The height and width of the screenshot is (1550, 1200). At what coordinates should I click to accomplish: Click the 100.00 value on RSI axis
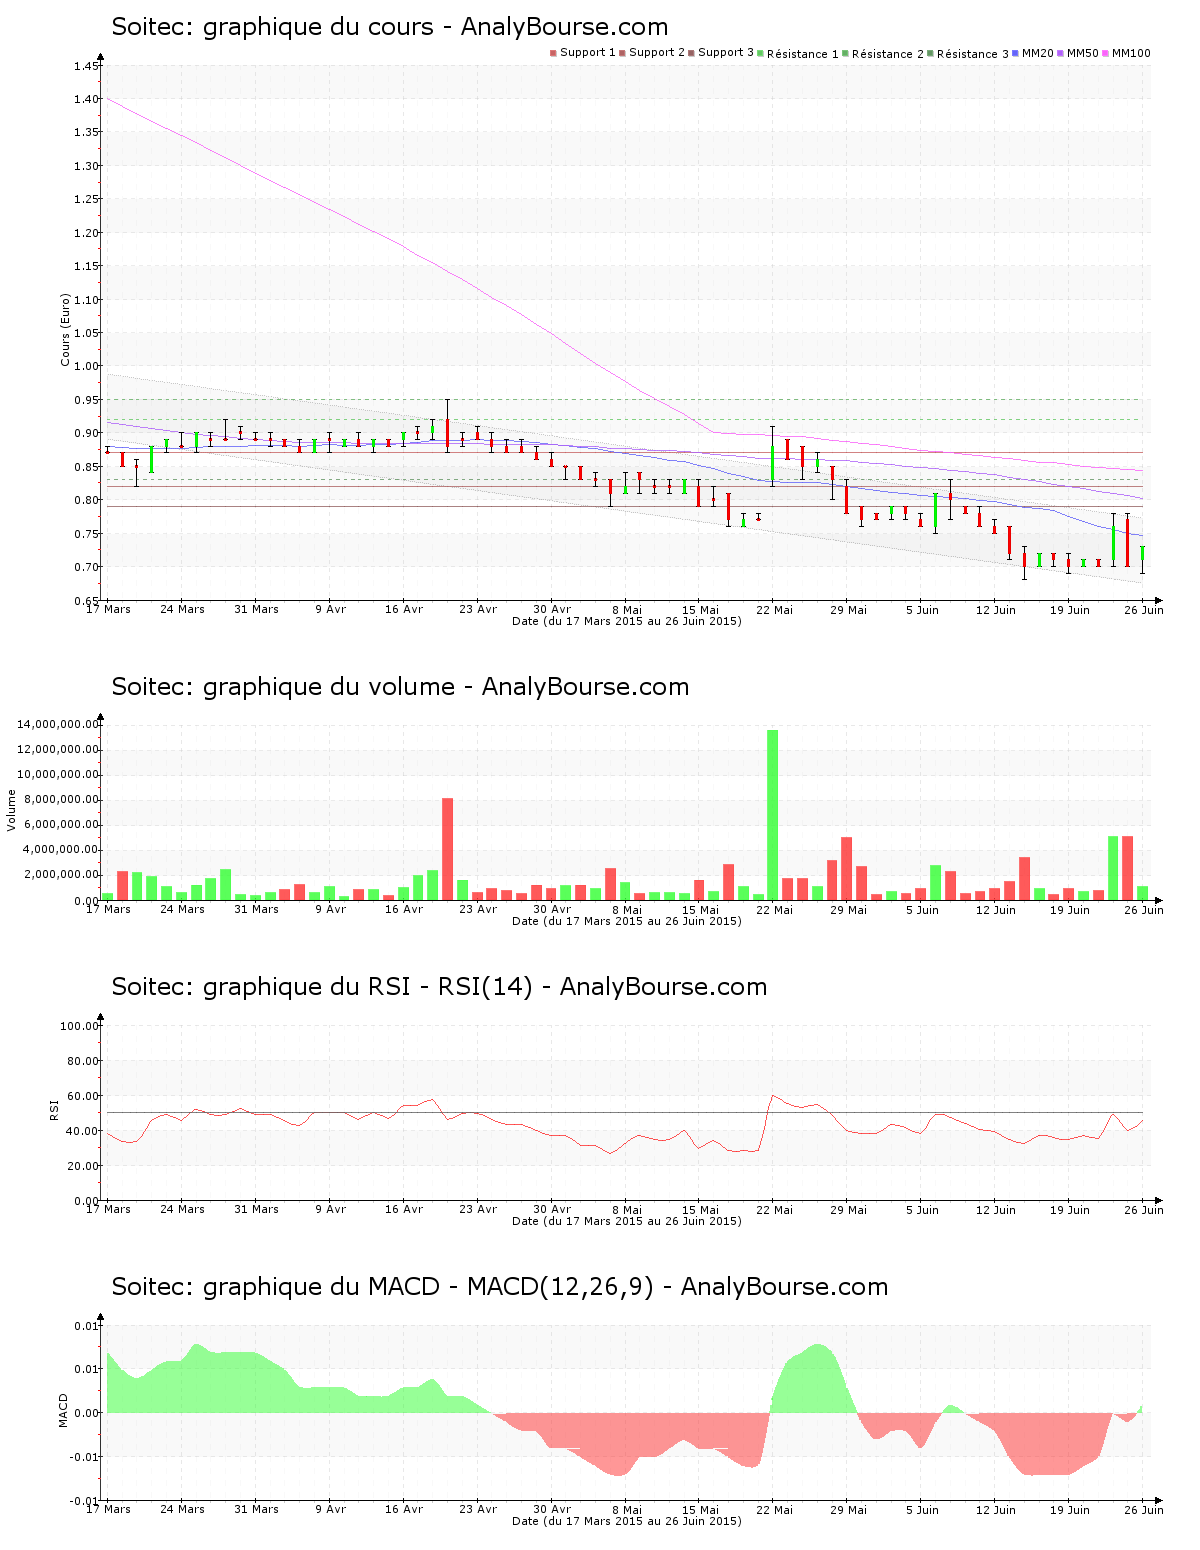tap(80, 1026)
